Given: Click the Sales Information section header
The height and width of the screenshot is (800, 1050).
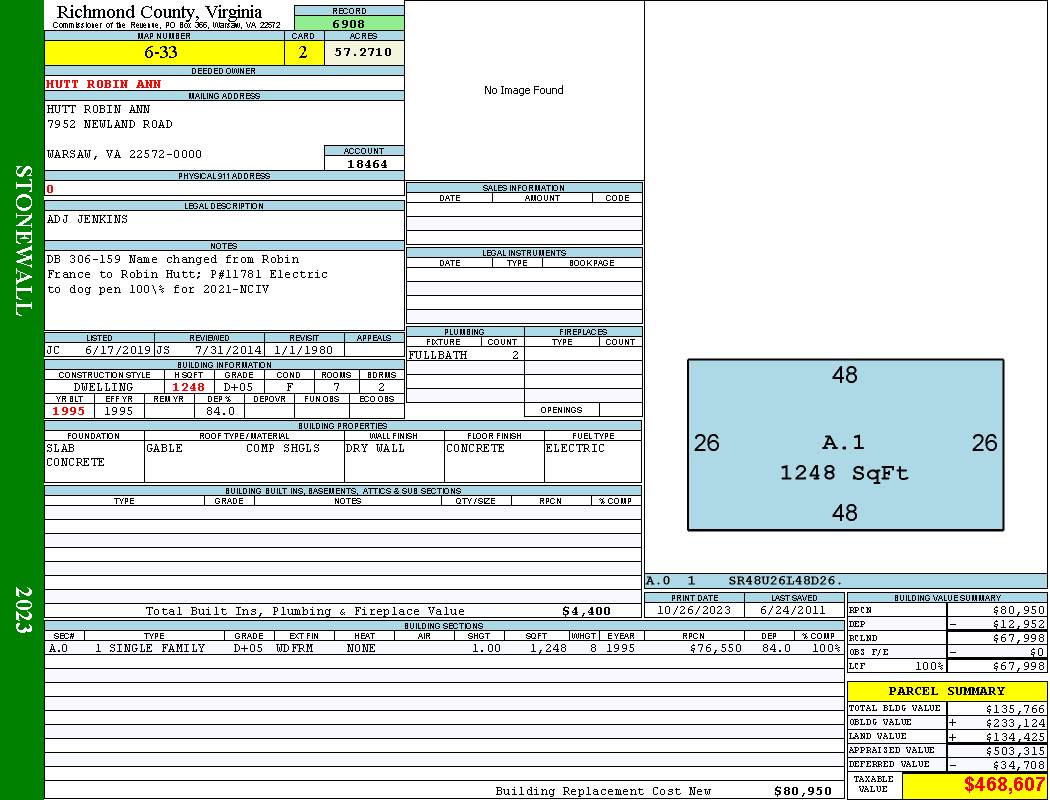Looking at the screenshot, I should [x=524, y=188].
